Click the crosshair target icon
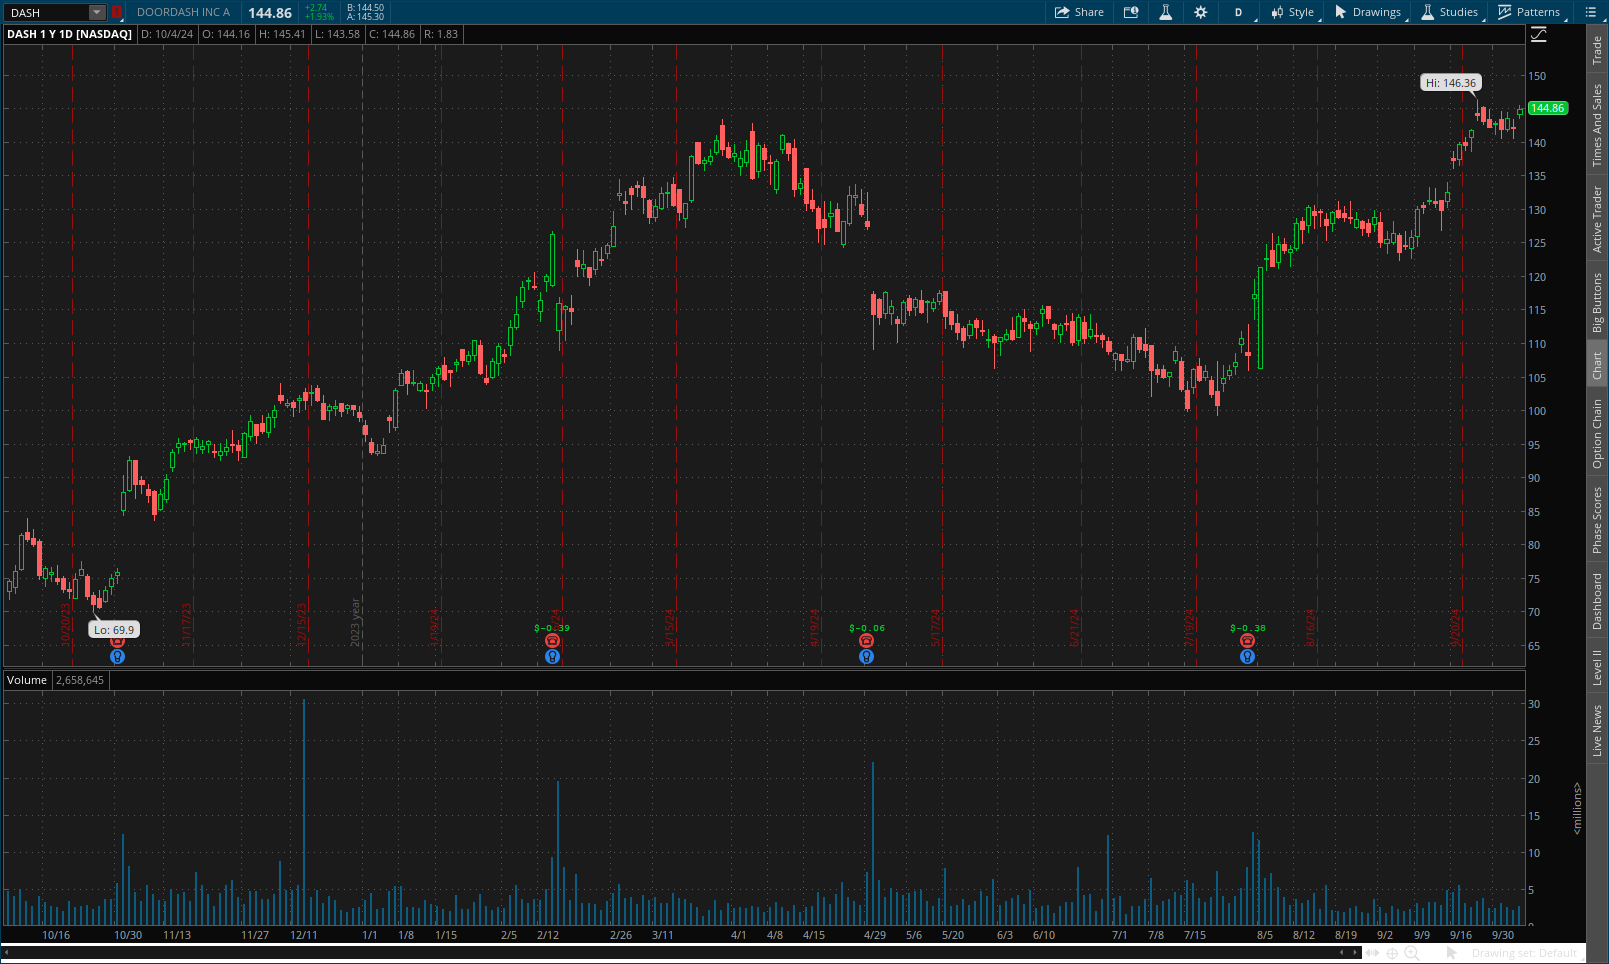The width and height of the screenshot is (1609, 964). [1391, 953]
